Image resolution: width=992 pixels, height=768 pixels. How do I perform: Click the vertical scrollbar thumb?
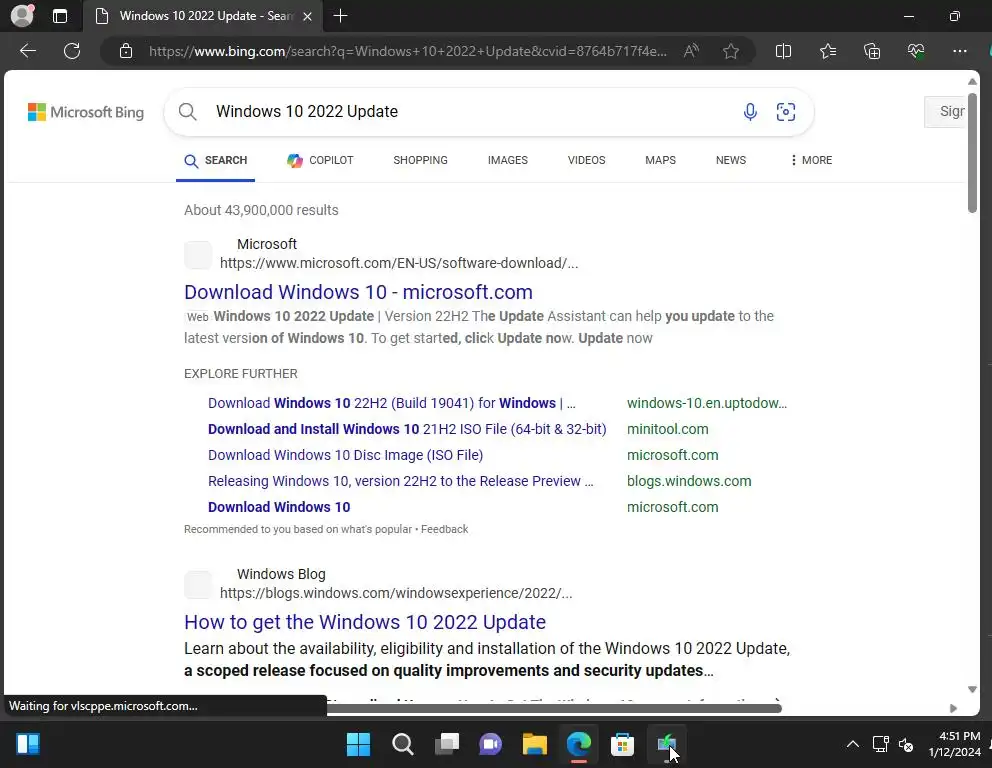click(x=972, y=152)
